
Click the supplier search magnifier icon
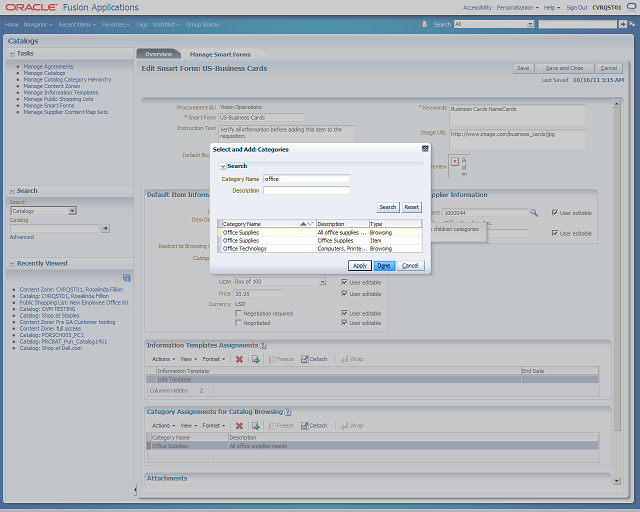(534, 213)
